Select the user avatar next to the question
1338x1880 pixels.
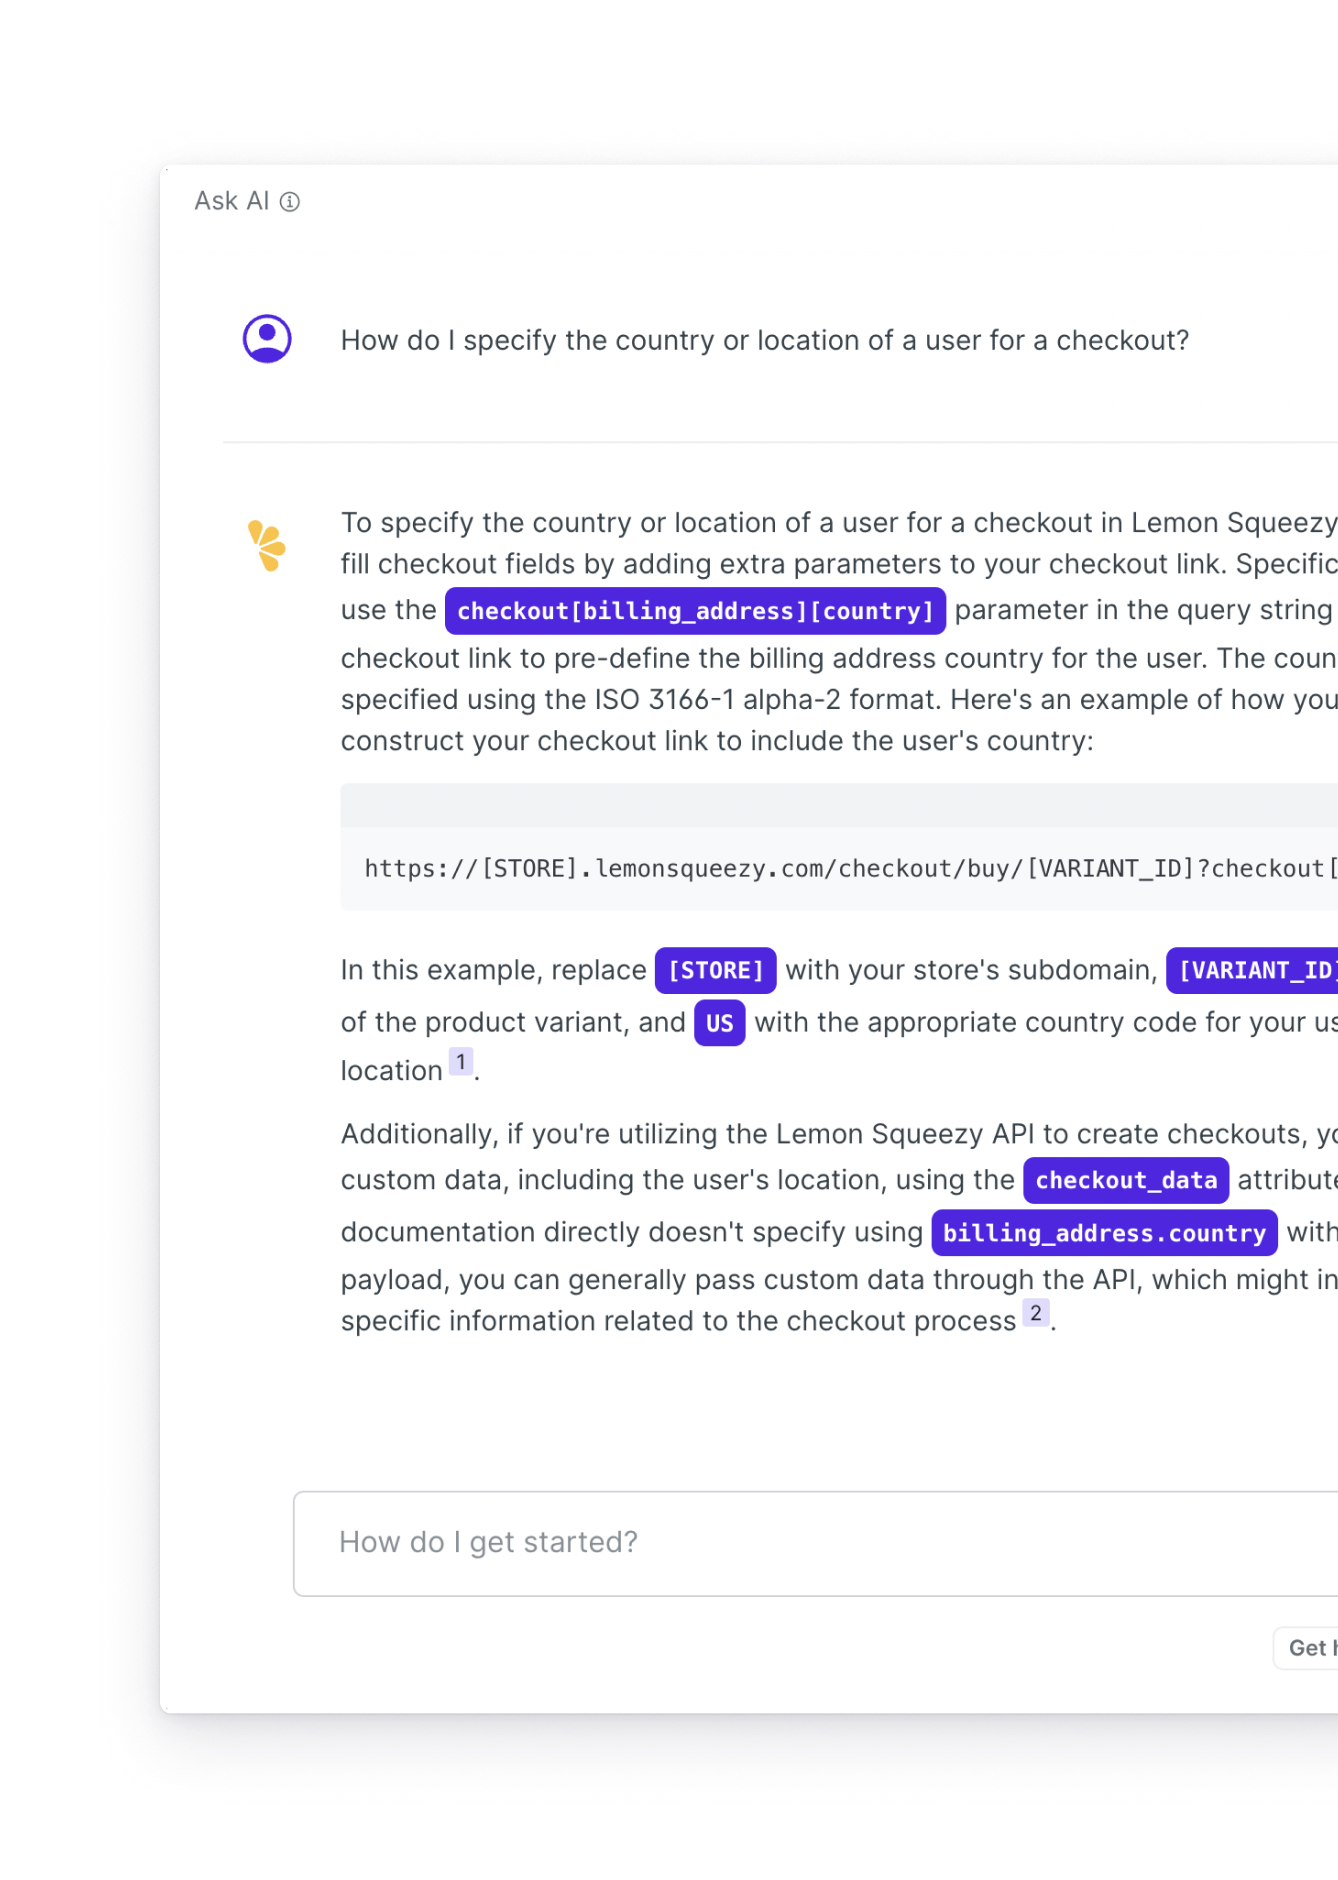(266, 339)
